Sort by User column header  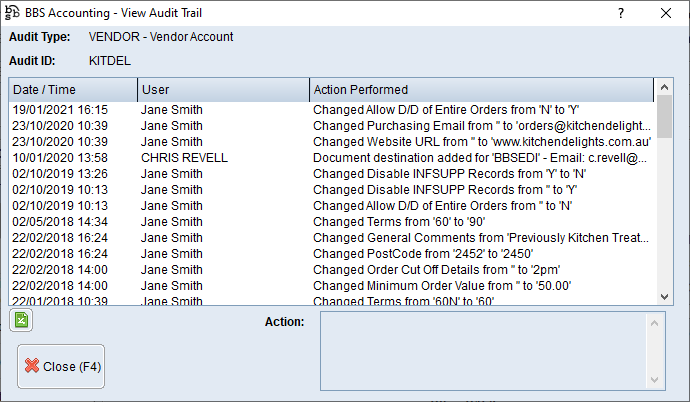coord(221,90)
